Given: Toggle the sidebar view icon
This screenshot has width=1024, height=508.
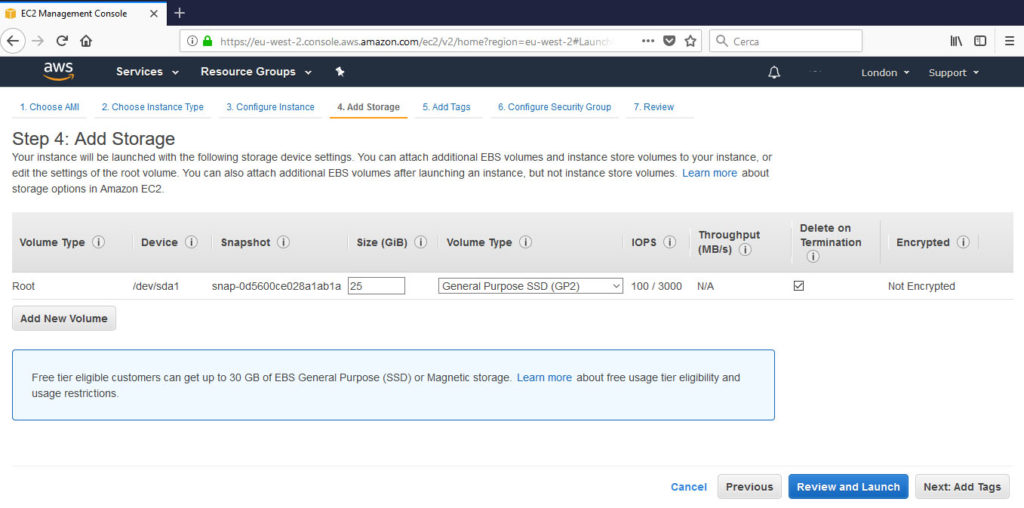Looking at the screenshot, I should pos(980,40).
